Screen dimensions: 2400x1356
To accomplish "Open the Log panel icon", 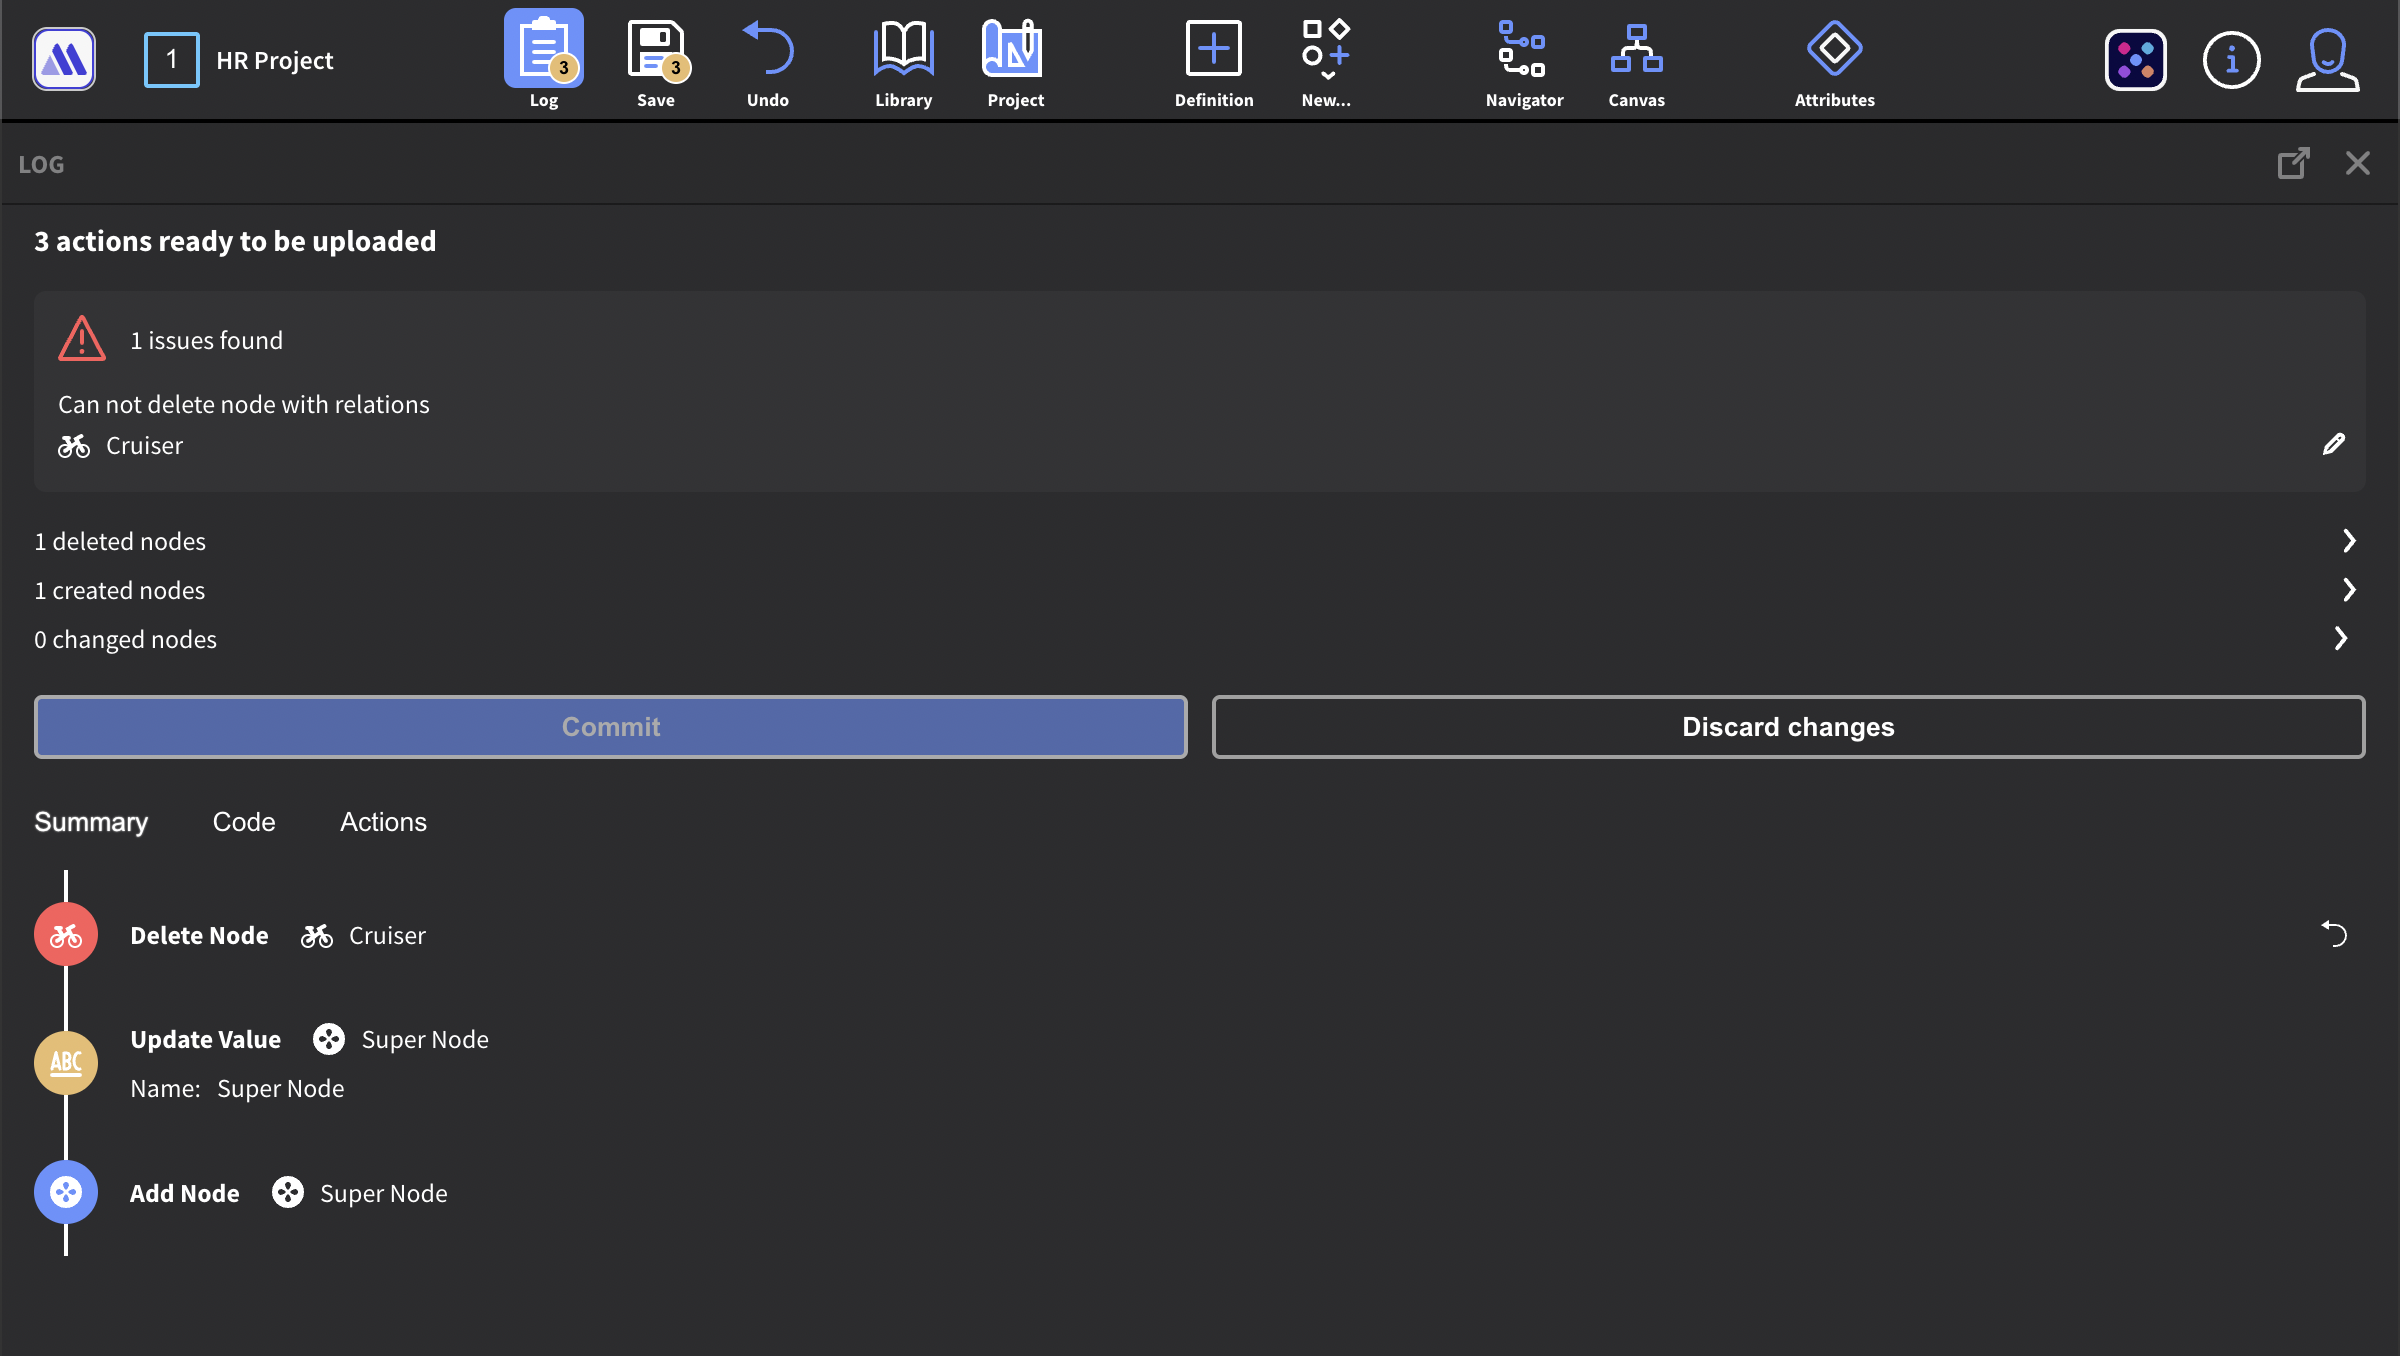I will (x=543, y=50).
